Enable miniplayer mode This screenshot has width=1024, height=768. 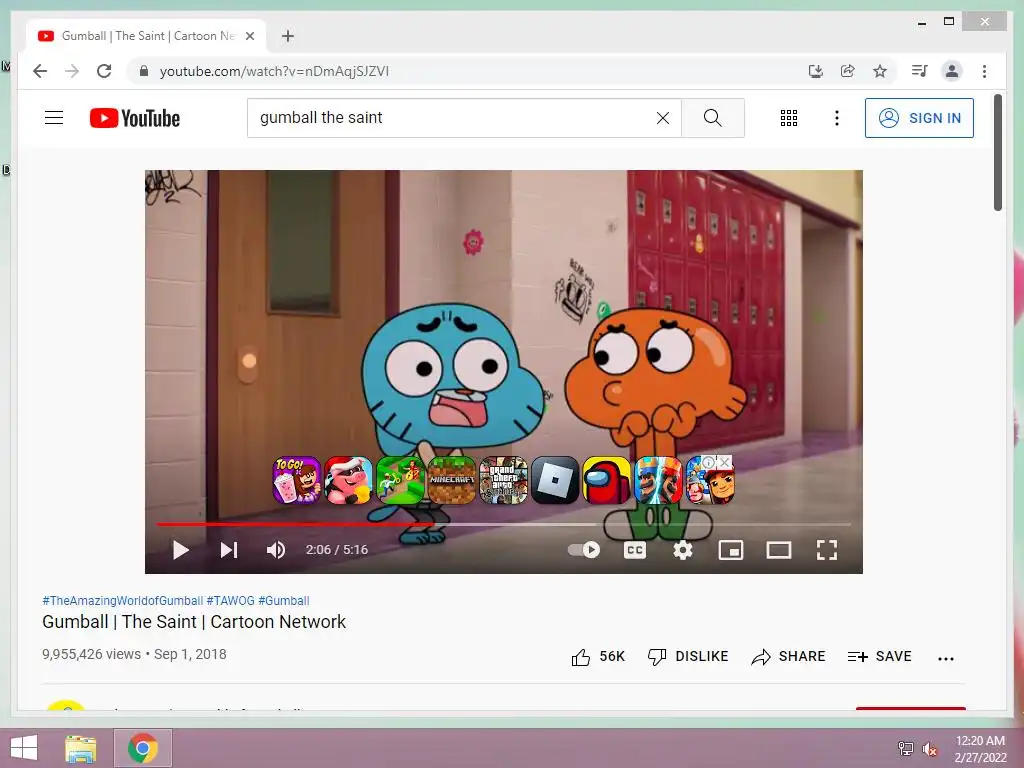(x=730, y=550)
